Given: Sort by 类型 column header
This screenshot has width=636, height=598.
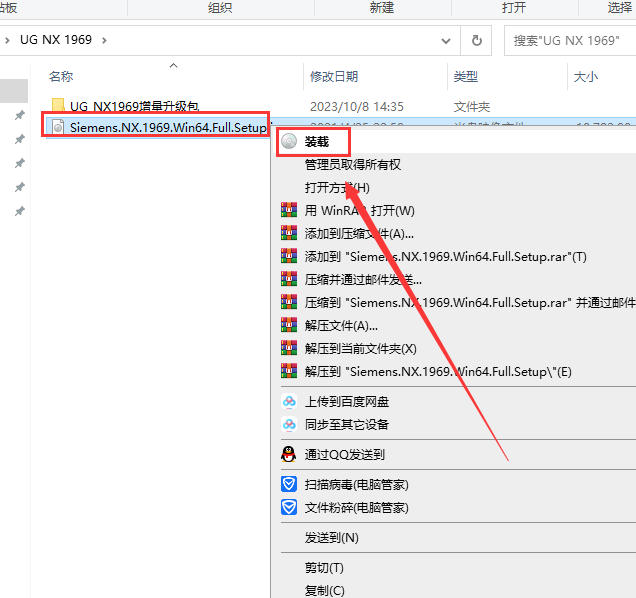Looking at the screenshot, I should click(x=466, y=76).
